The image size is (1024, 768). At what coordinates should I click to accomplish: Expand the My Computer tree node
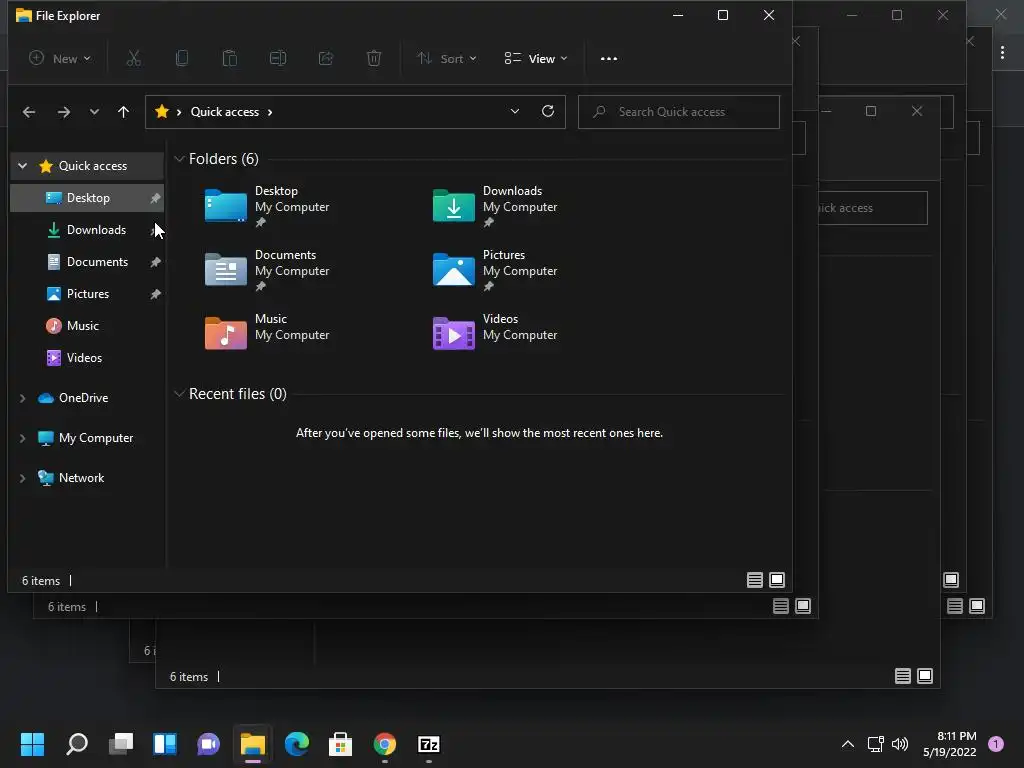23,438
